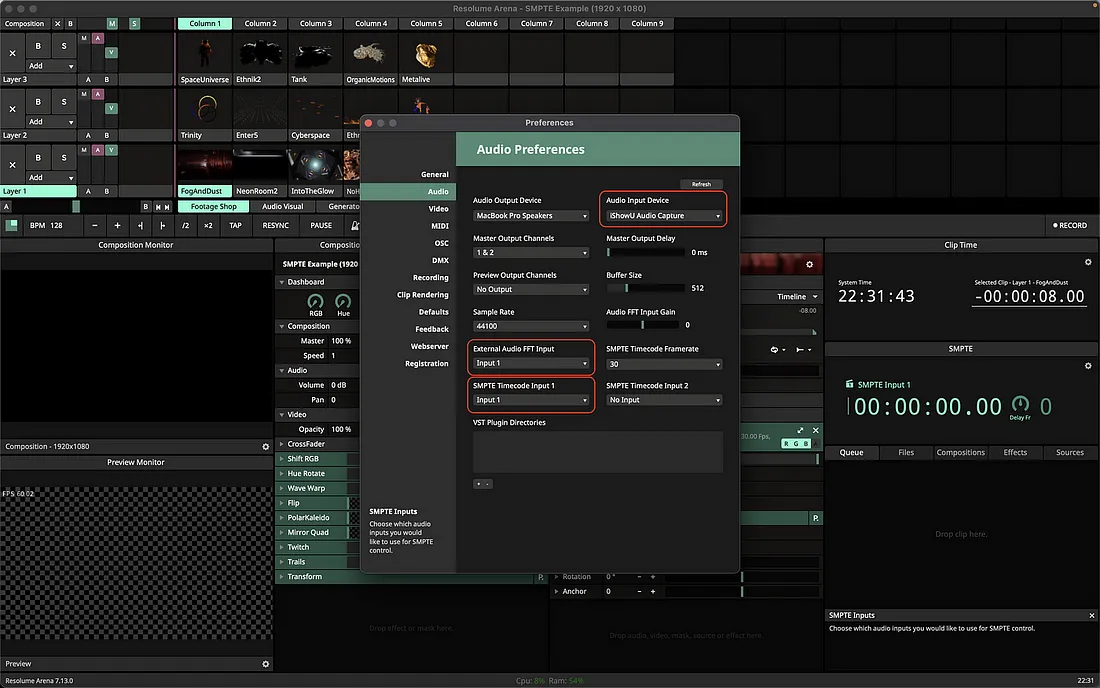Click the Preview Monitor gear icon
1100x688 pixels.
[266, 664]
